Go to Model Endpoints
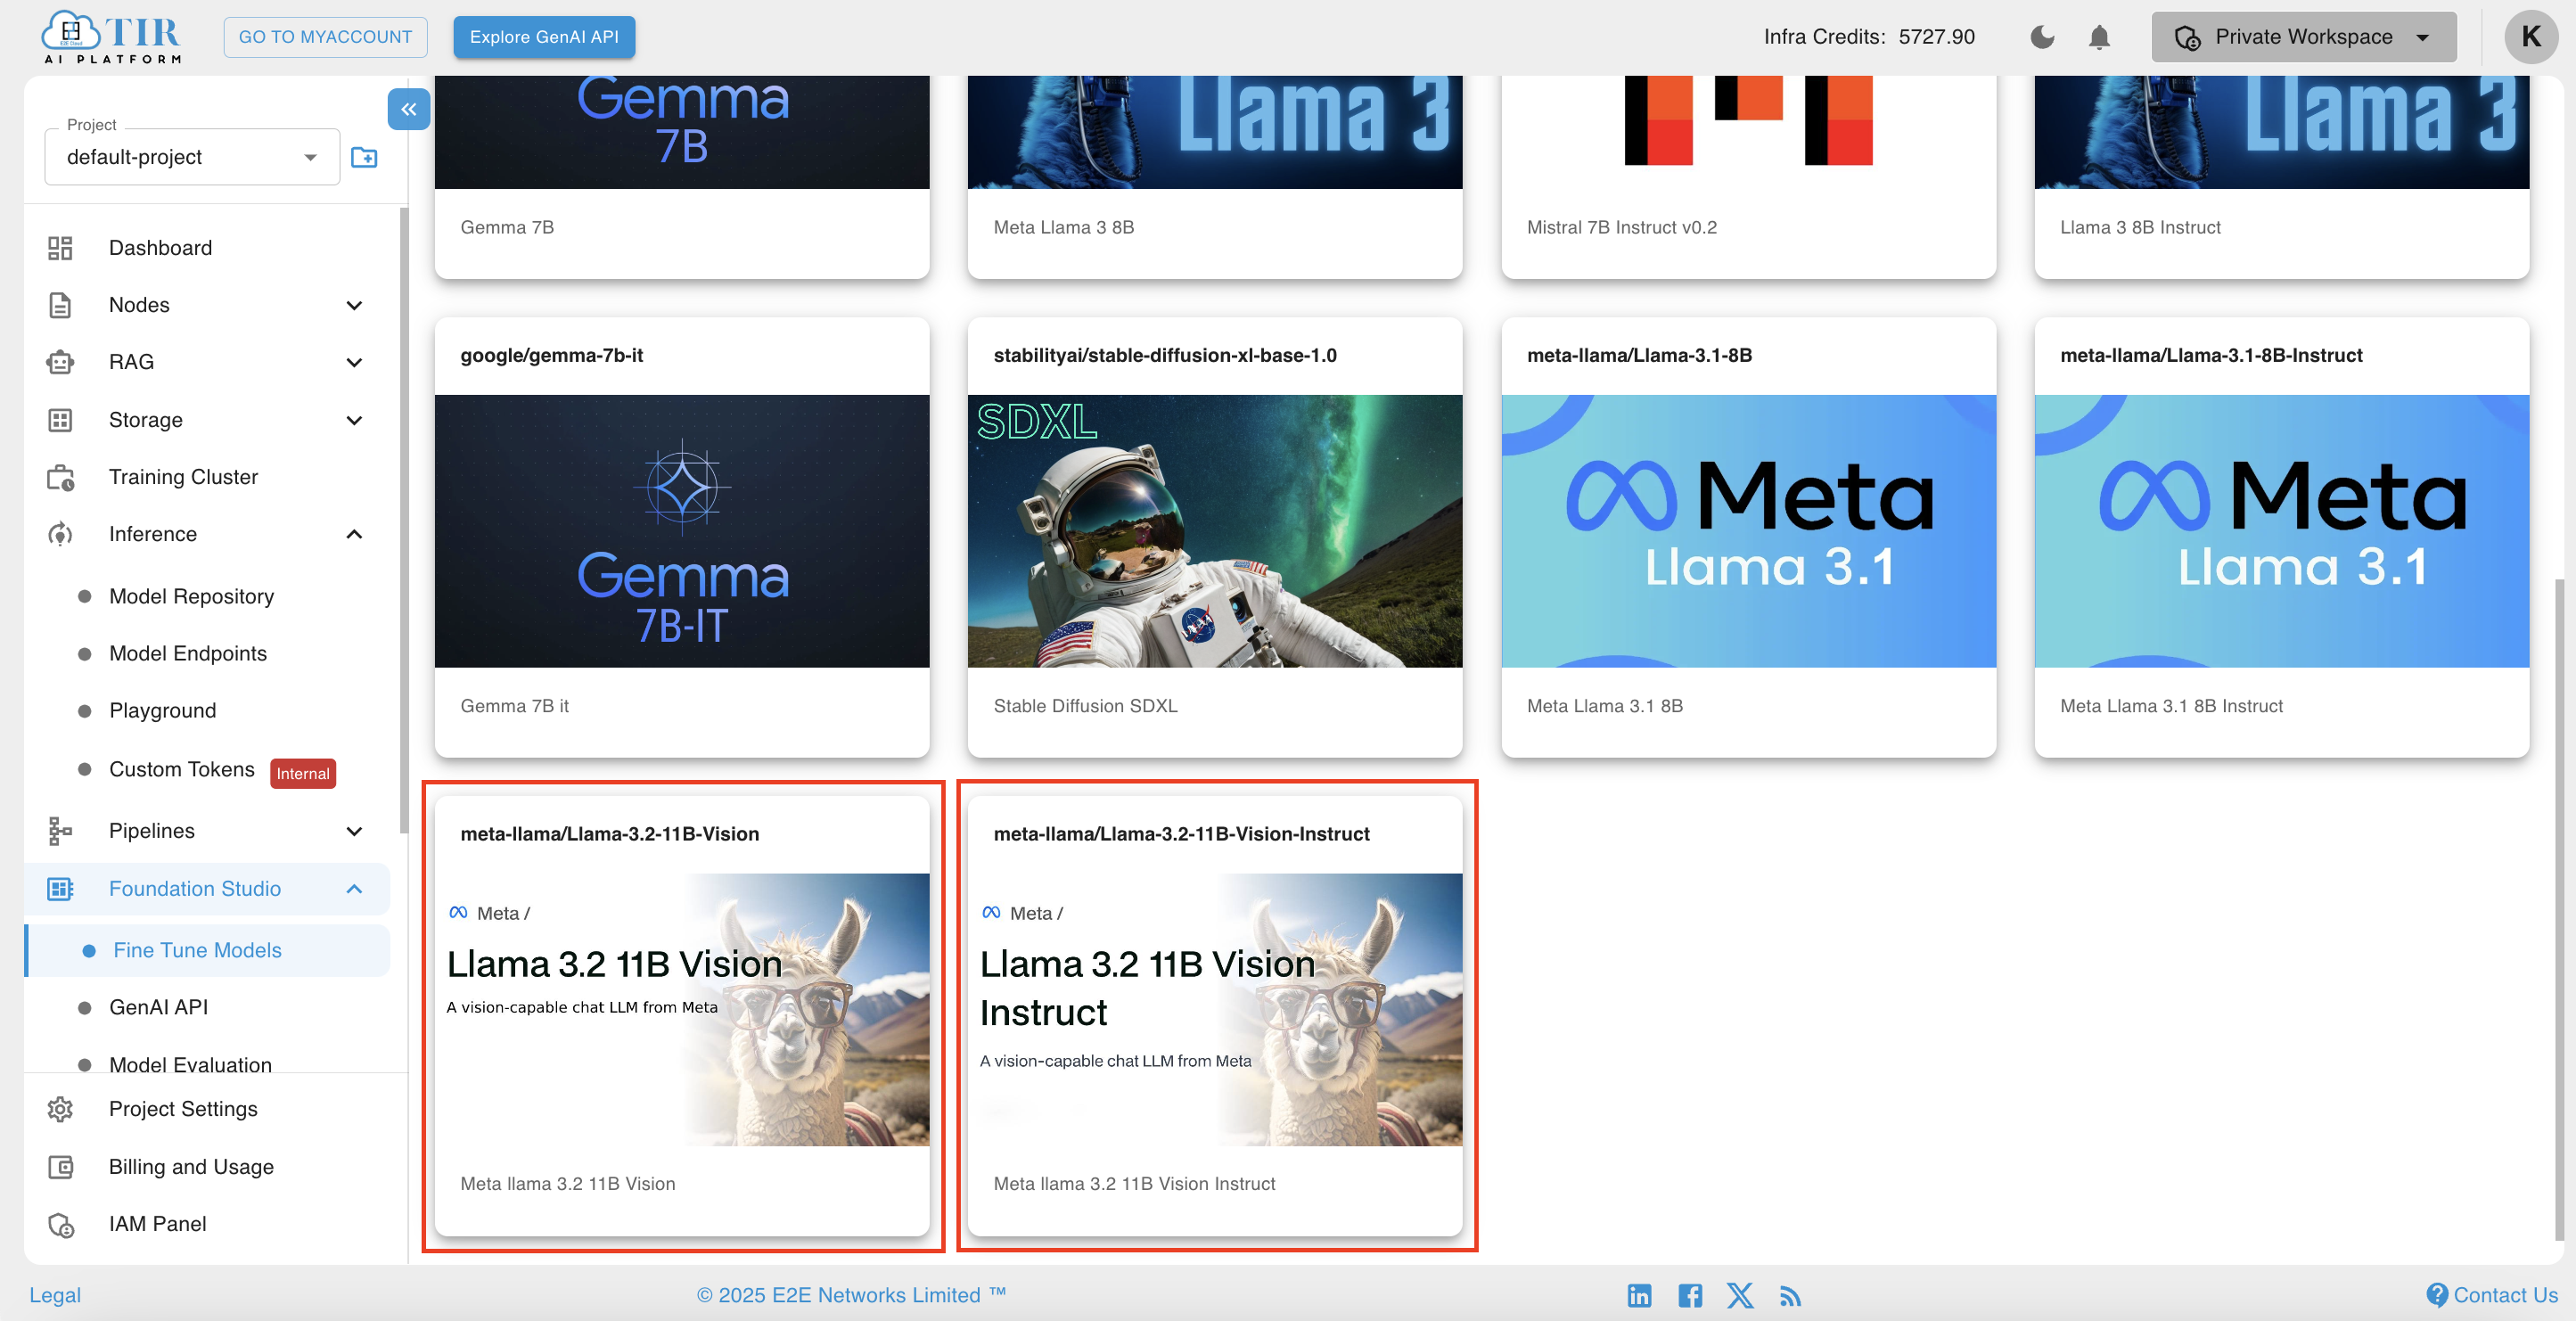 (188, 653)
